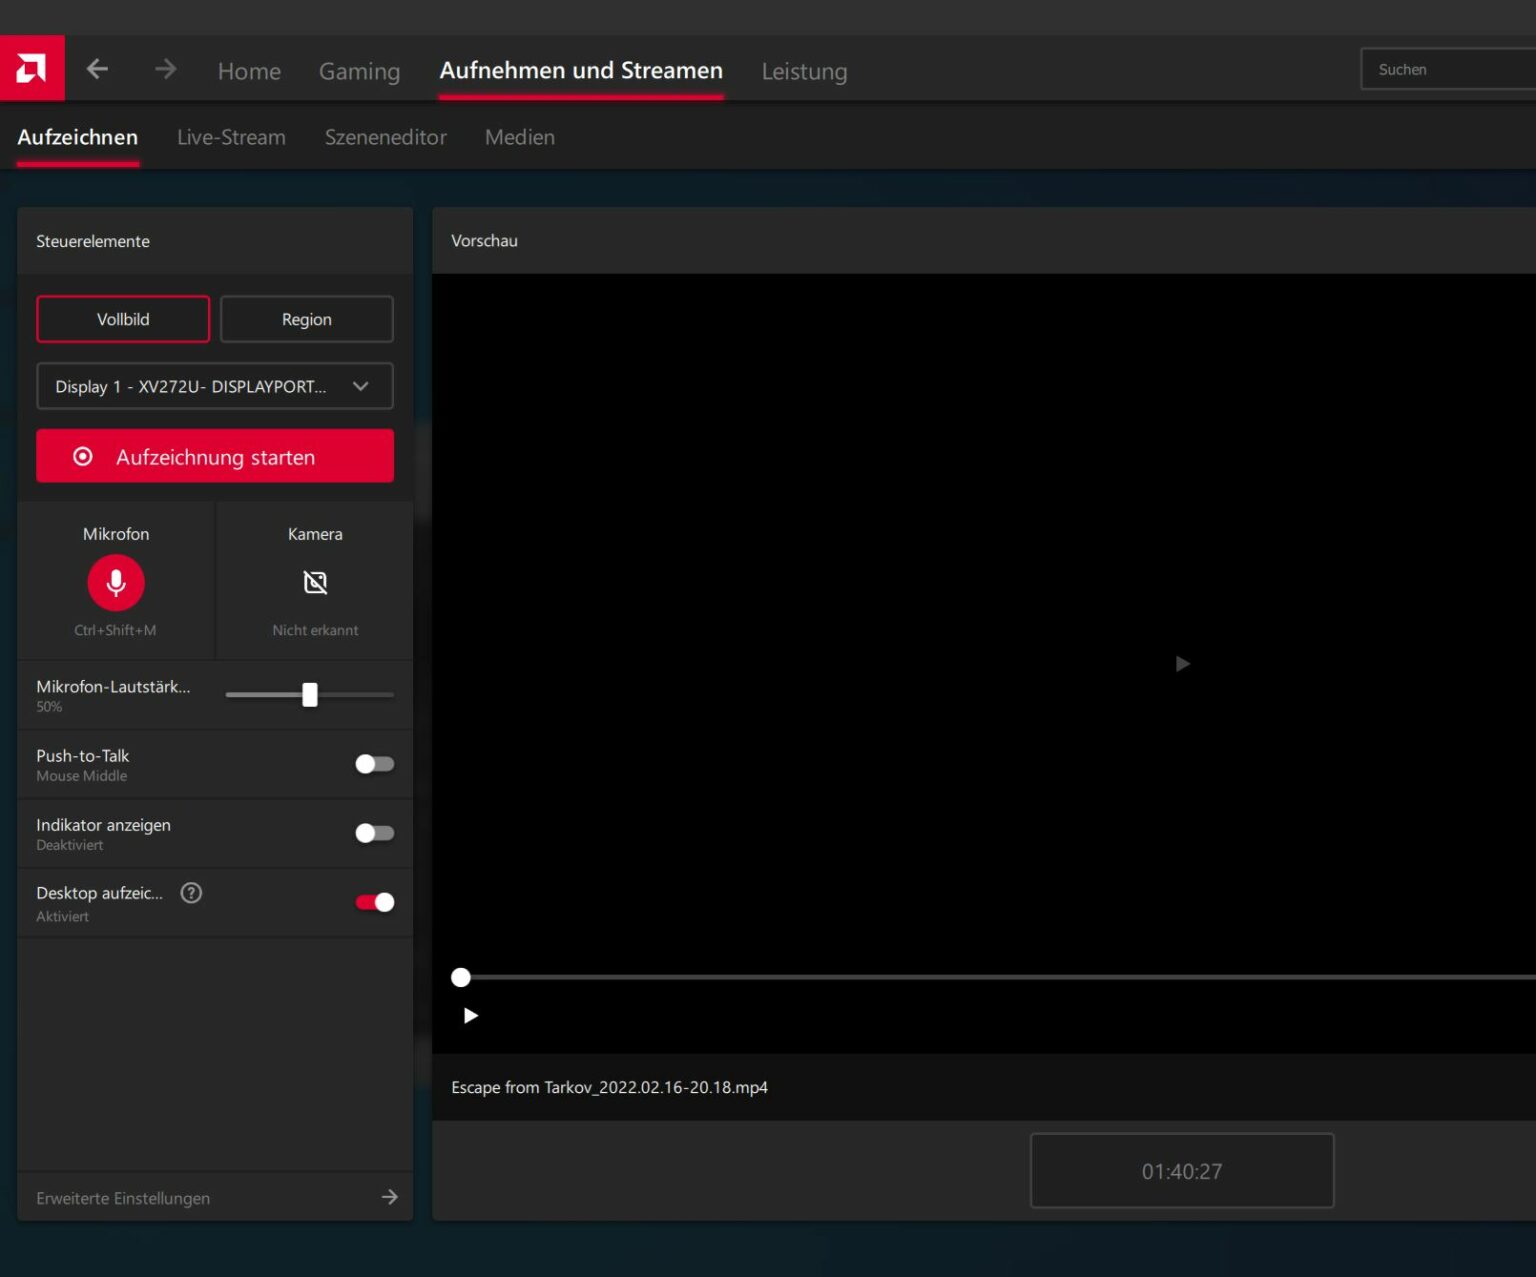
Task: Open the Display 1 - XV272U dropdown
Action: click(x=215, y=386)
